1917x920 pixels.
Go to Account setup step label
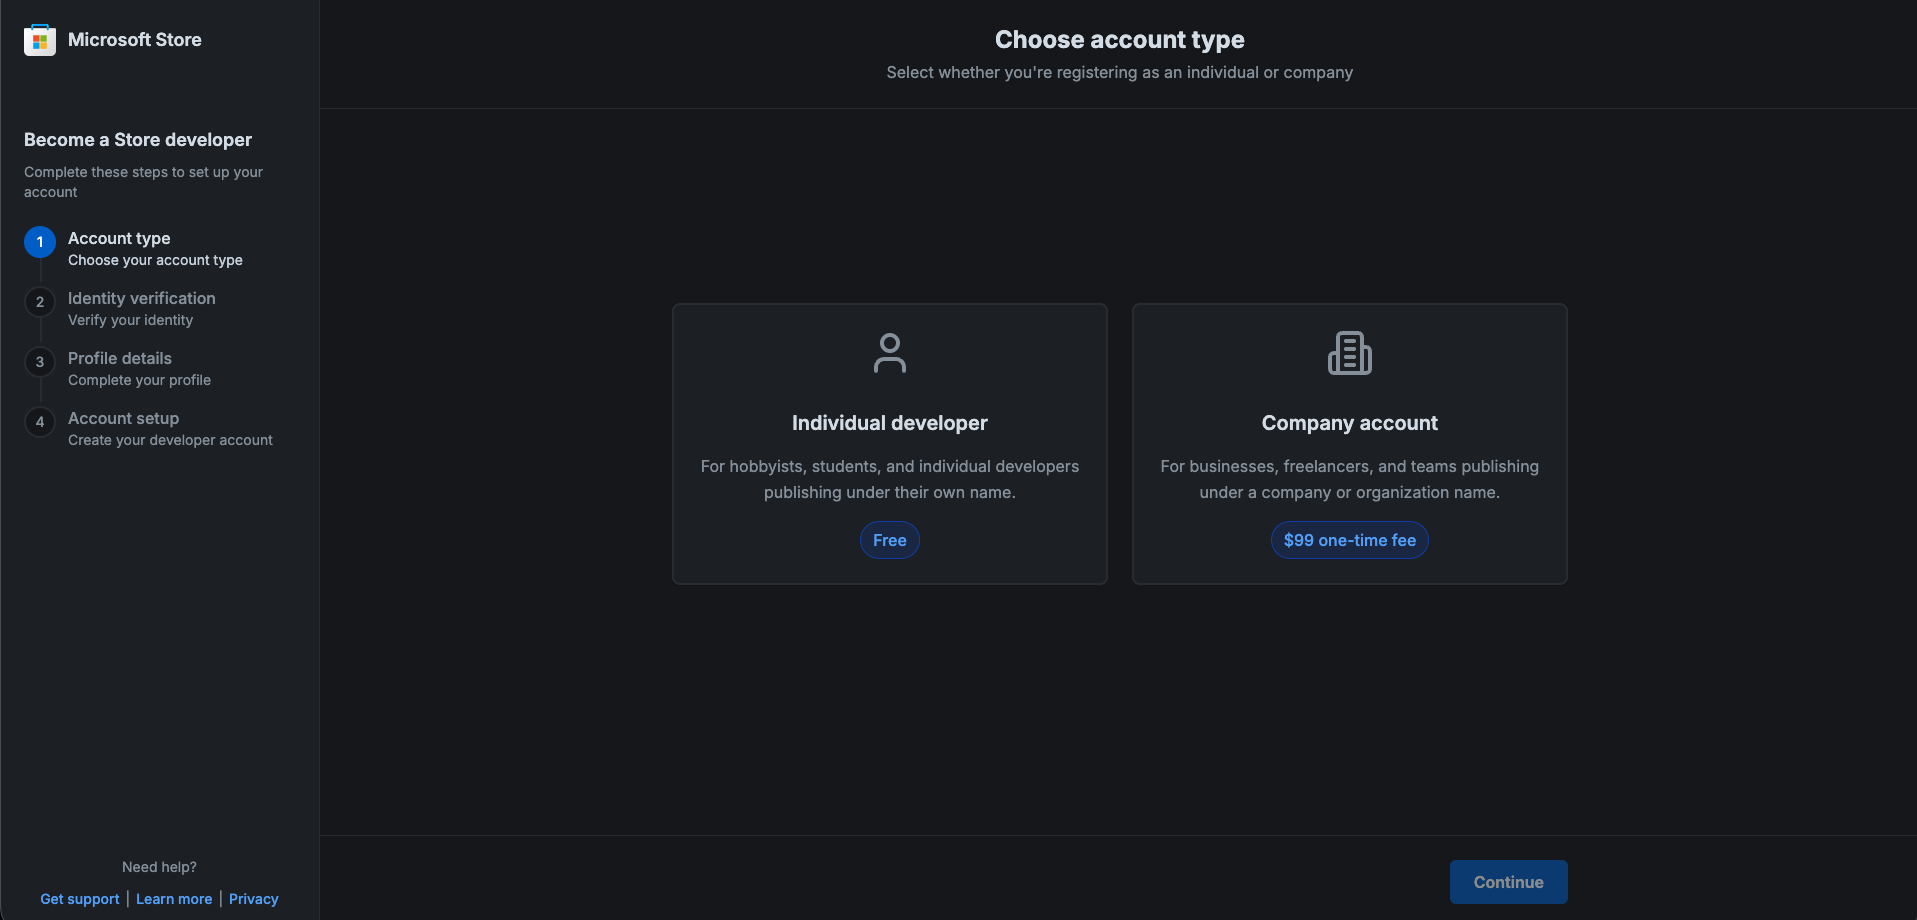[124, 418]
